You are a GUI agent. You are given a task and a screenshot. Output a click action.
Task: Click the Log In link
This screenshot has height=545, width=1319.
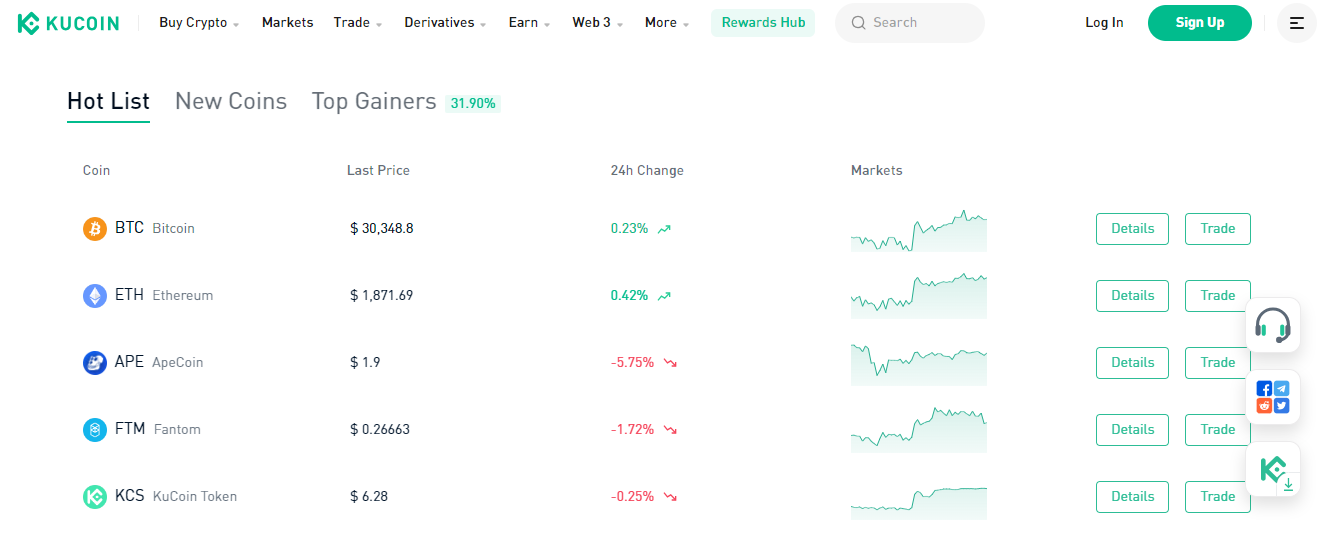pyautogui.click(x=1104, y=23)
